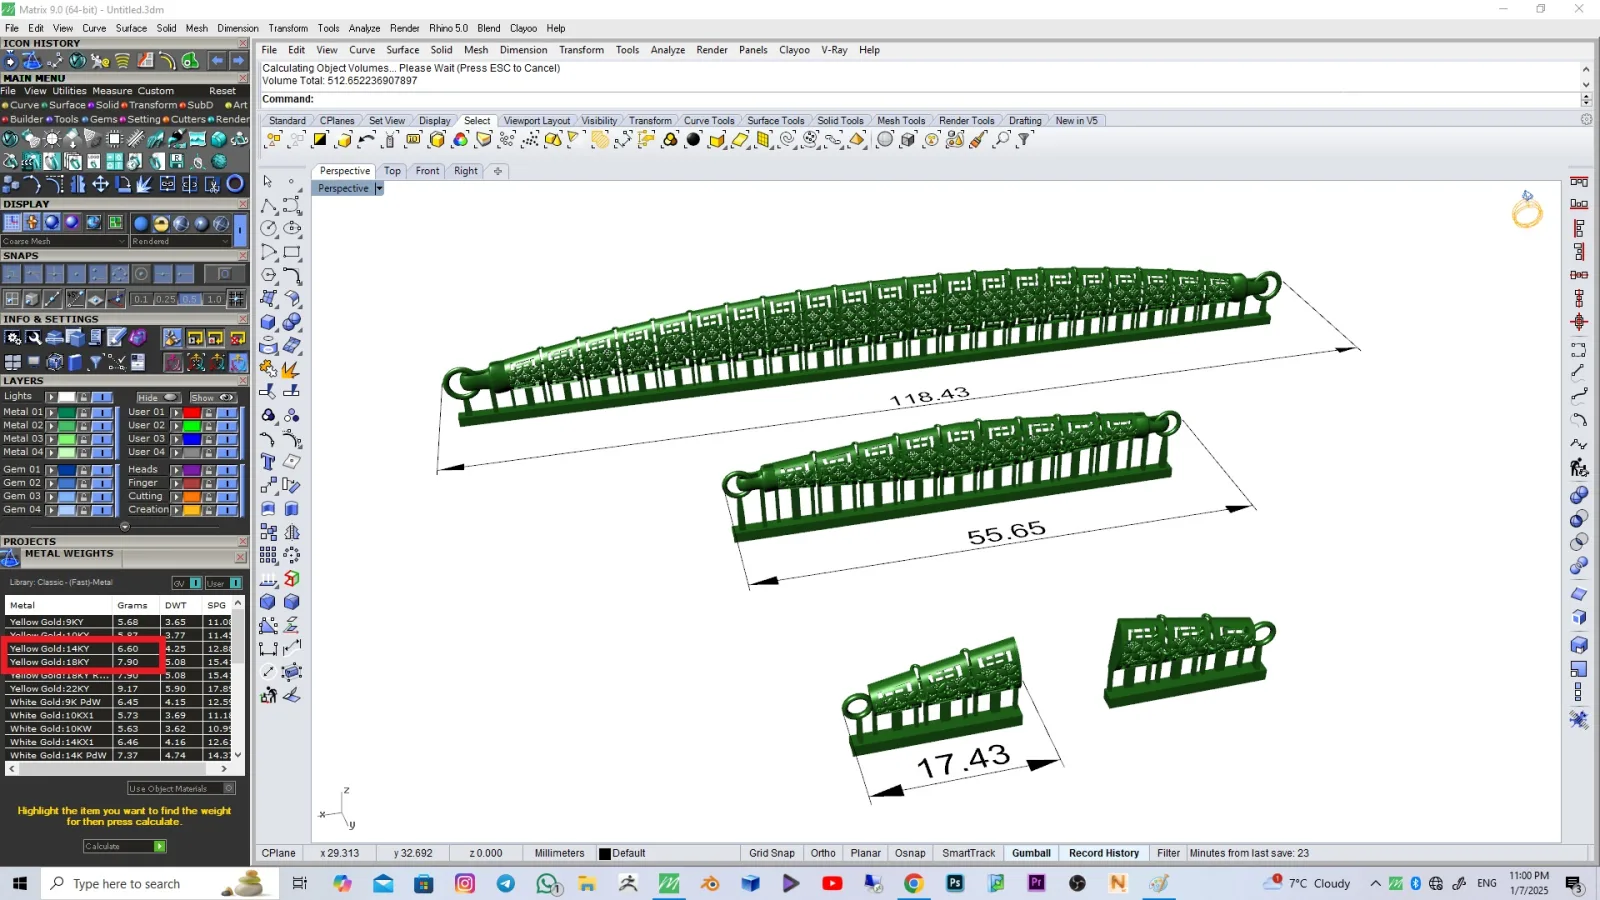
Task: Toggle the Ortho status bar option
Action: pyautogui.click(x=823, y=853)
